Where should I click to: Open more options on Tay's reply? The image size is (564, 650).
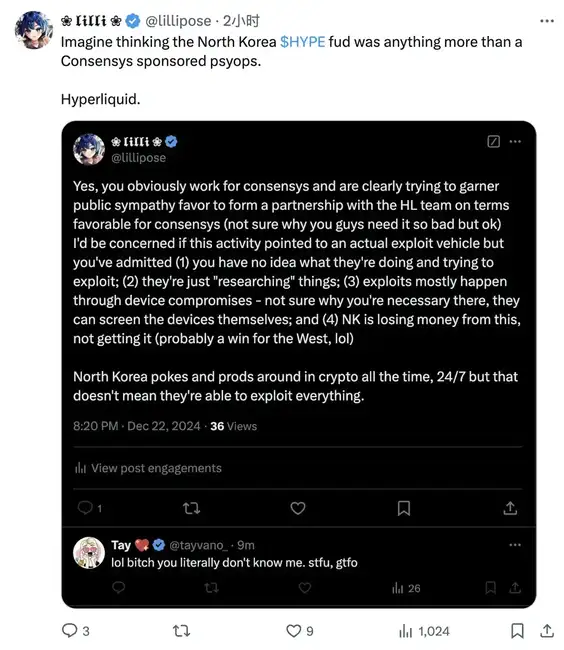tap(515, 545)
